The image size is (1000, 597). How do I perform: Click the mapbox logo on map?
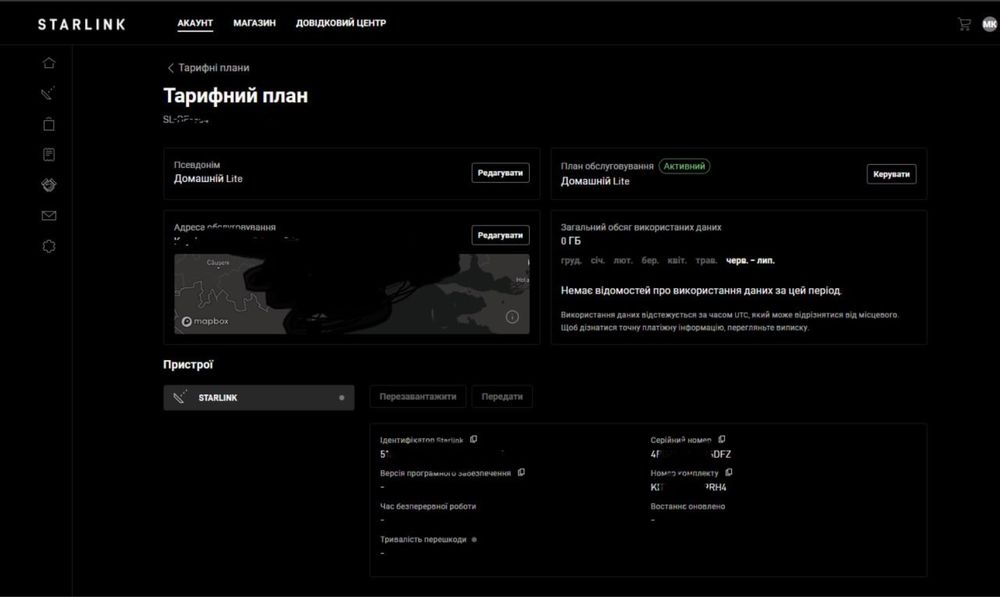coord(205,321)
